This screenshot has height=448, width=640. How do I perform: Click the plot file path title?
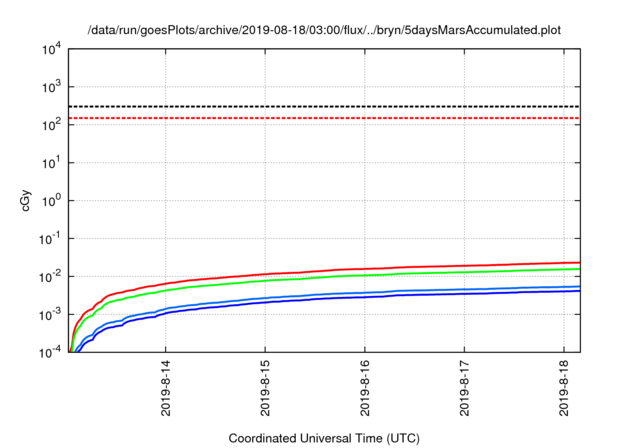(x=324, y=30)
